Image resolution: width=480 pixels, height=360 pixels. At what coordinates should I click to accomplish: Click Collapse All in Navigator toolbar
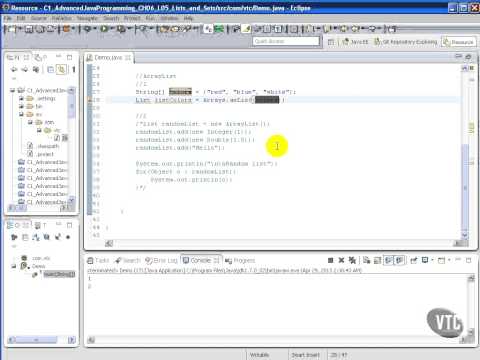coord(50,69)
